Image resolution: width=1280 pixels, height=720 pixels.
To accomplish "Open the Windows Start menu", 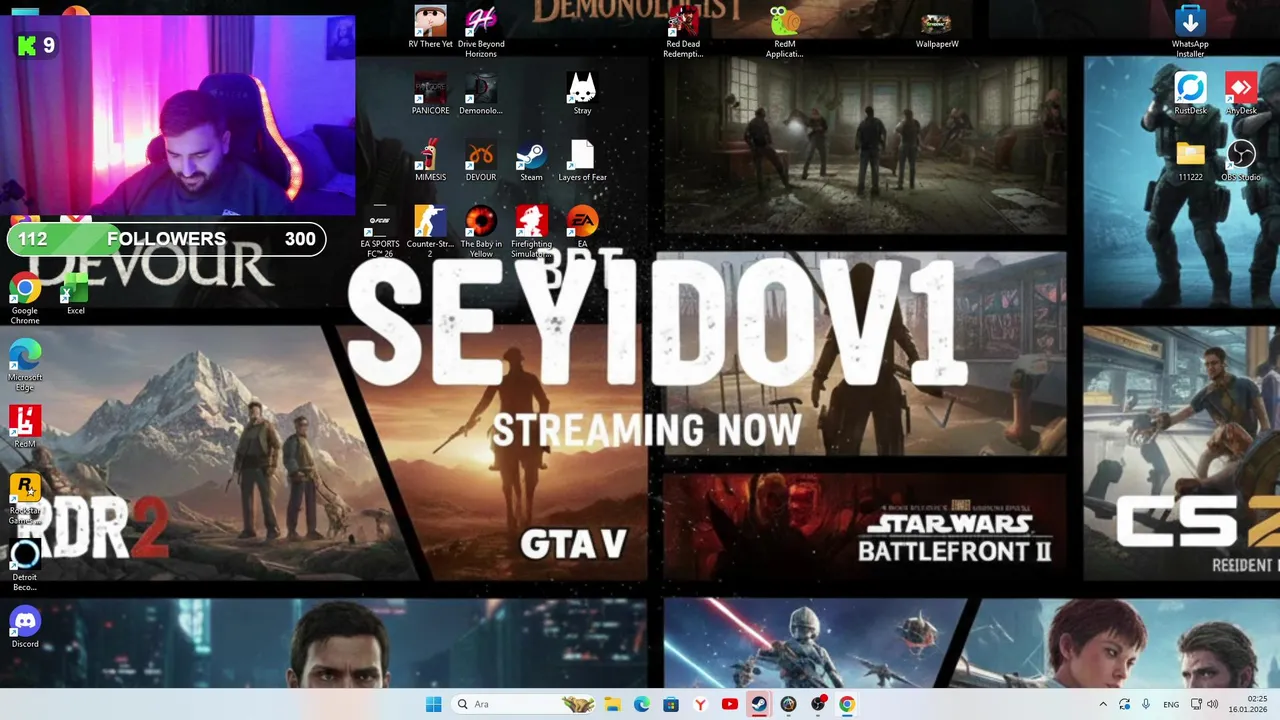I will (x=433, y=704).
